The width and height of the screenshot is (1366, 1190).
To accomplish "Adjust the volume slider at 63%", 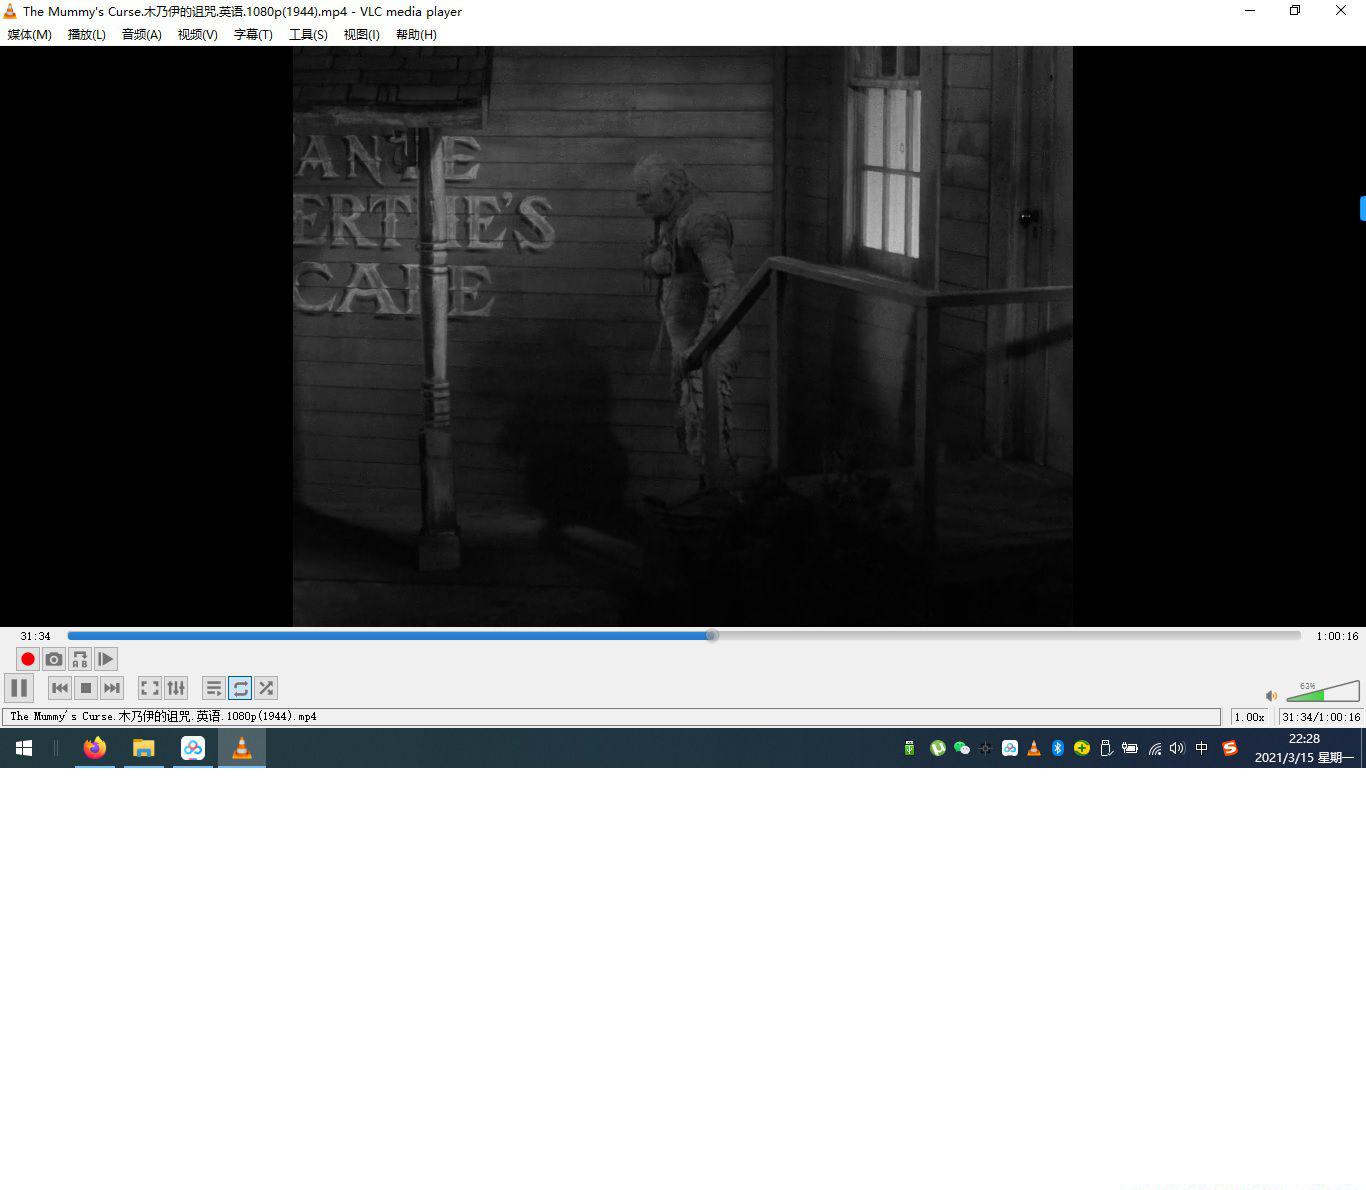I will [1323, 690].
